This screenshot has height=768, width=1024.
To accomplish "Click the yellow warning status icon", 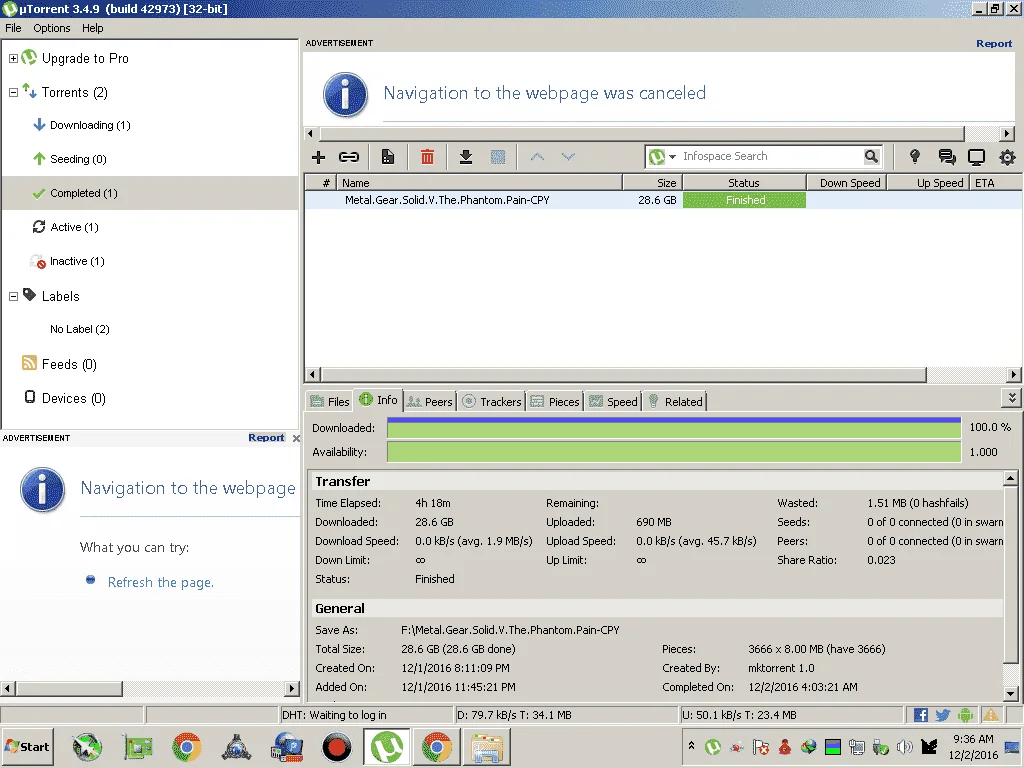I will (x=991, y=715).
